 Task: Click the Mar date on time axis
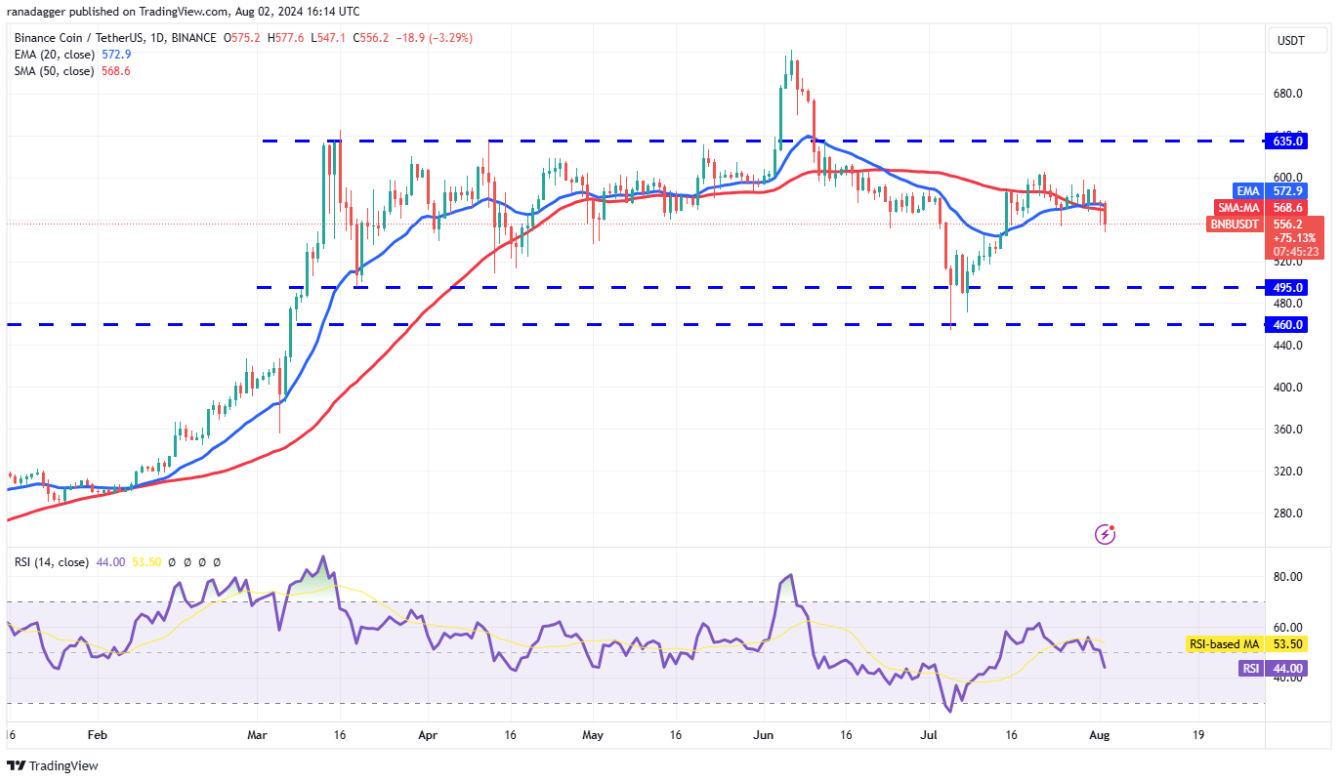(x=257, y=733)
